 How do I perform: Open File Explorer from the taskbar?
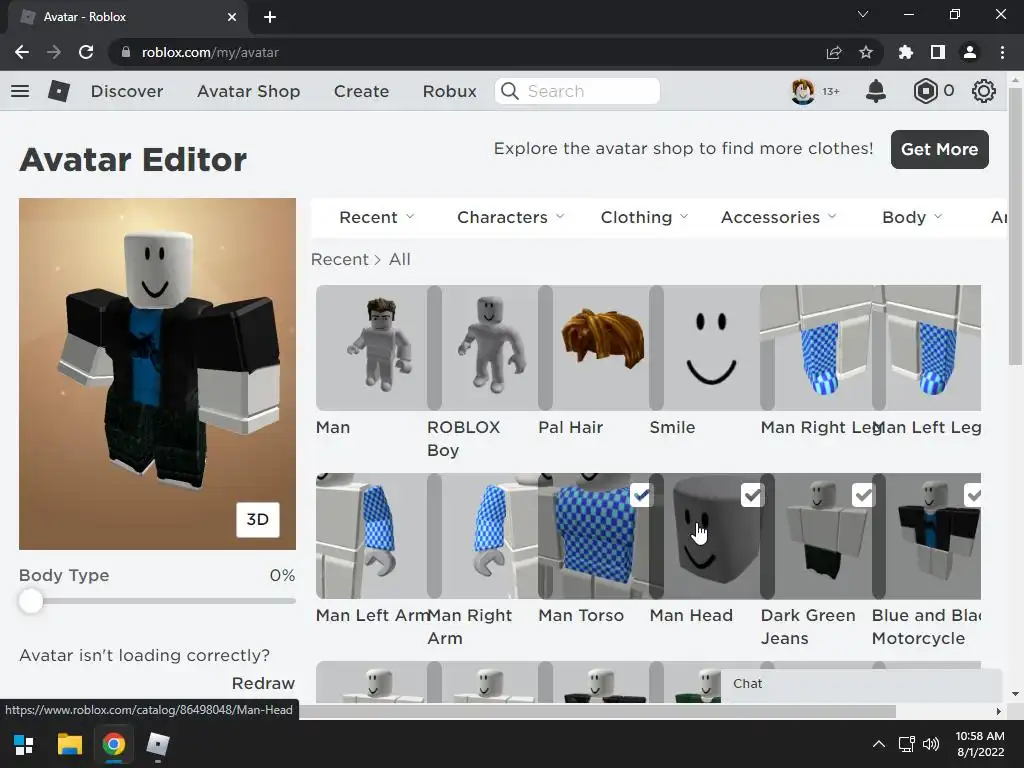69,744
